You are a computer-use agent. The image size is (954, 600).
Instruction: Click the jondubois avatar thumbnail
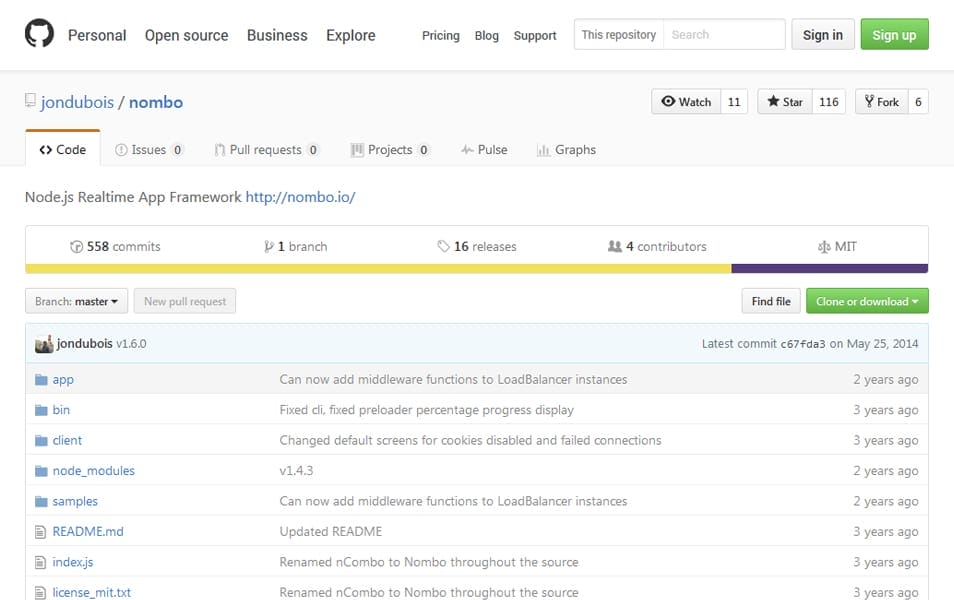(x=44, y=344)
